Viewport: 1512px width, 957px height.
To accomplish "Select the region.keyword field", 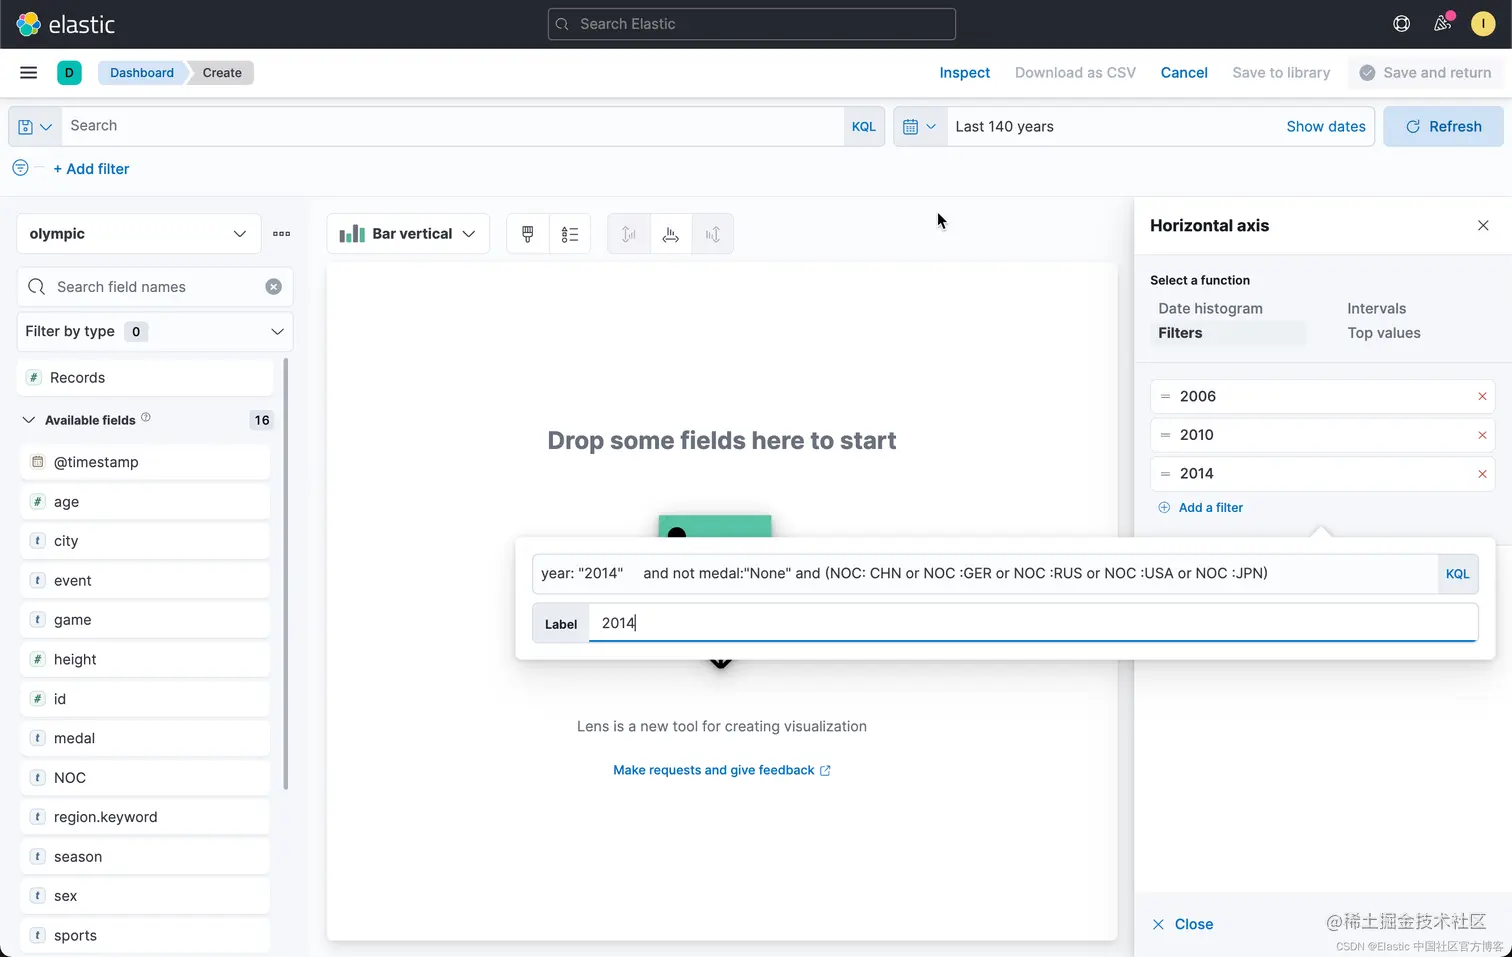I will click(x=145, y=817).
